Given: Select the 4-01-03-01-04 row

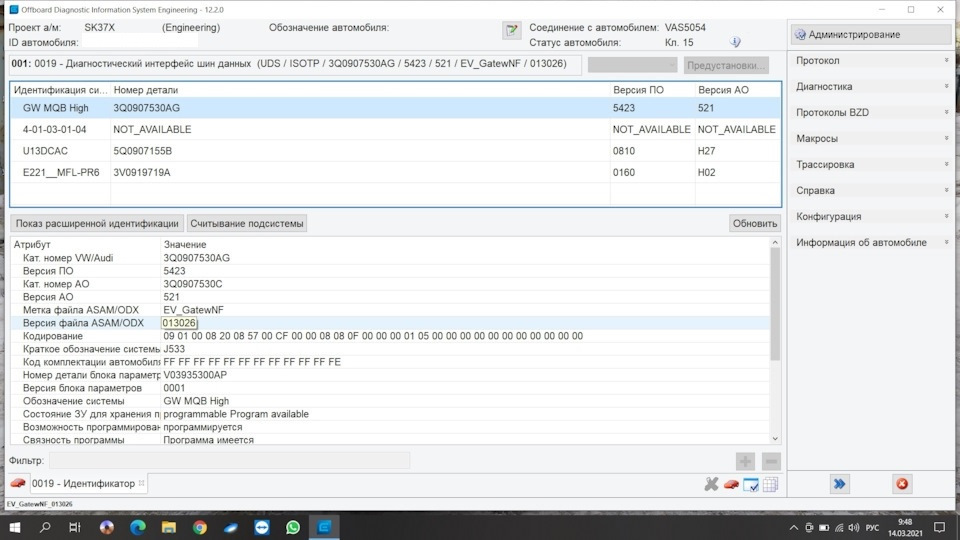Looking at the screenshot, I should point(396,129).
